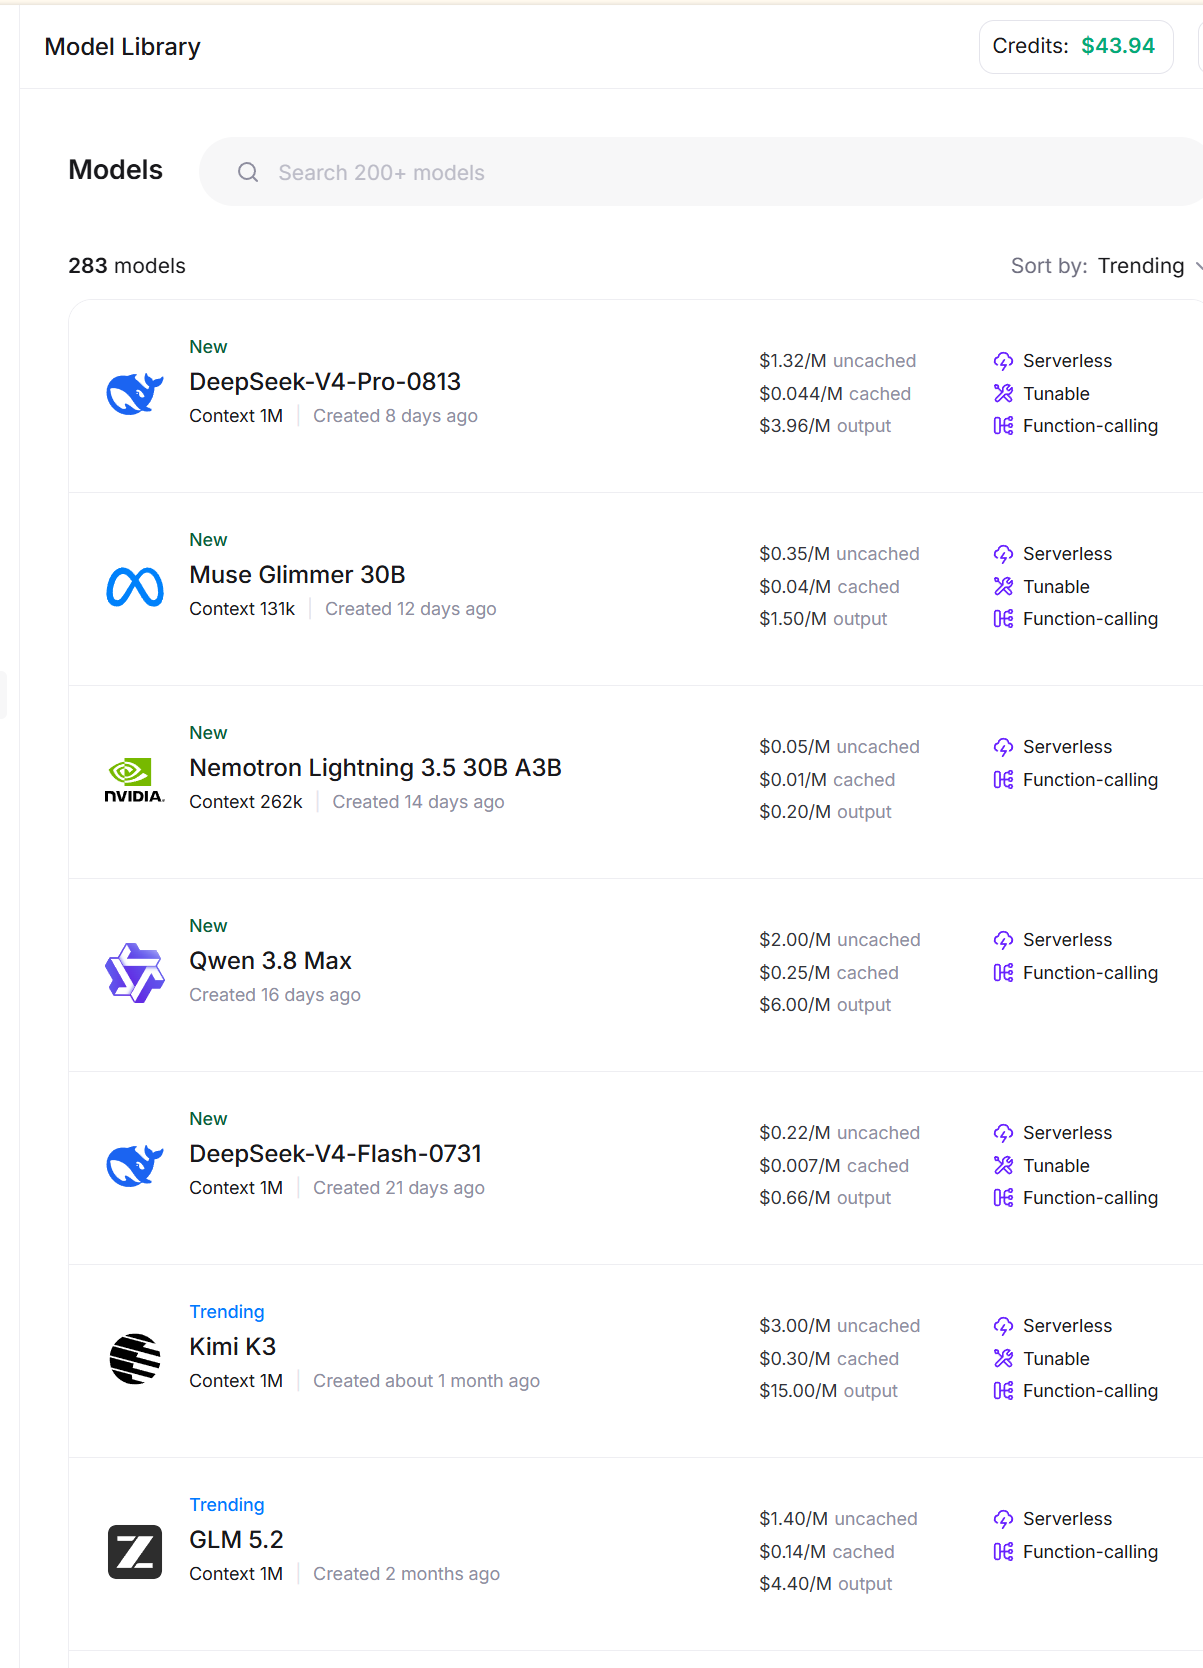Screen dimensions: 1203x1668
Task: Open Nemotron Lightning 3.5 30B A3B model
Action: pyautogui.click(x=375, y=768)
